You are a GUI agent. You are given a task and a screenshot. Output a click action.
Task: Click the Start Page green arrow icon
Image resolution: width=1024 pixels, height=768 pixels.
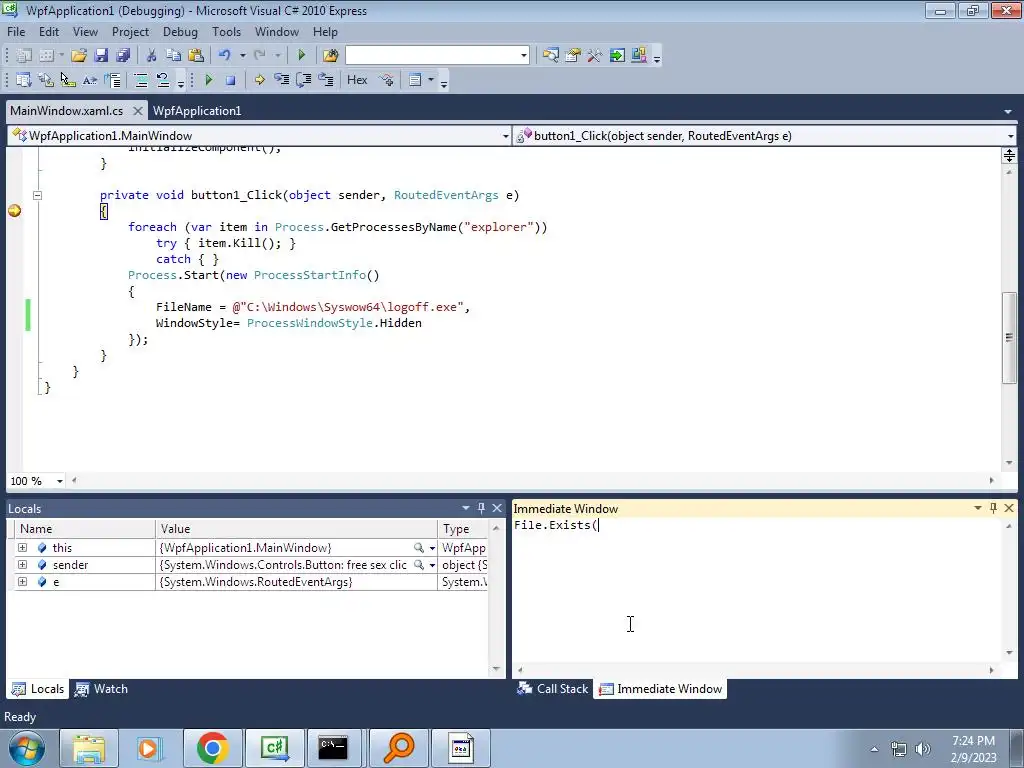tap(616, 56)
